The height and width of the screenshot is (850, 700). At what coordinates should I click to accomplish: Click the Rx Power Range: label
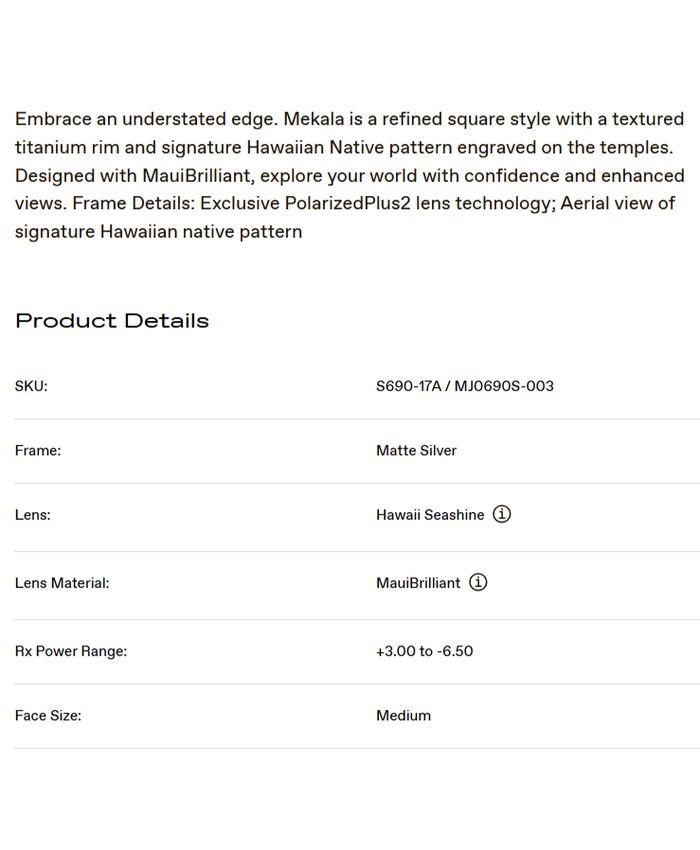[x=71, y=651]
